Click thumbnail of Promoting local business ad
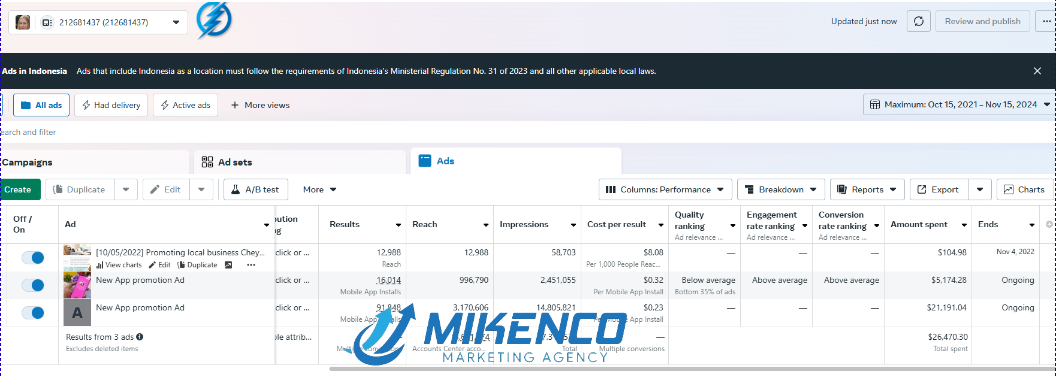 coord(77,257)
